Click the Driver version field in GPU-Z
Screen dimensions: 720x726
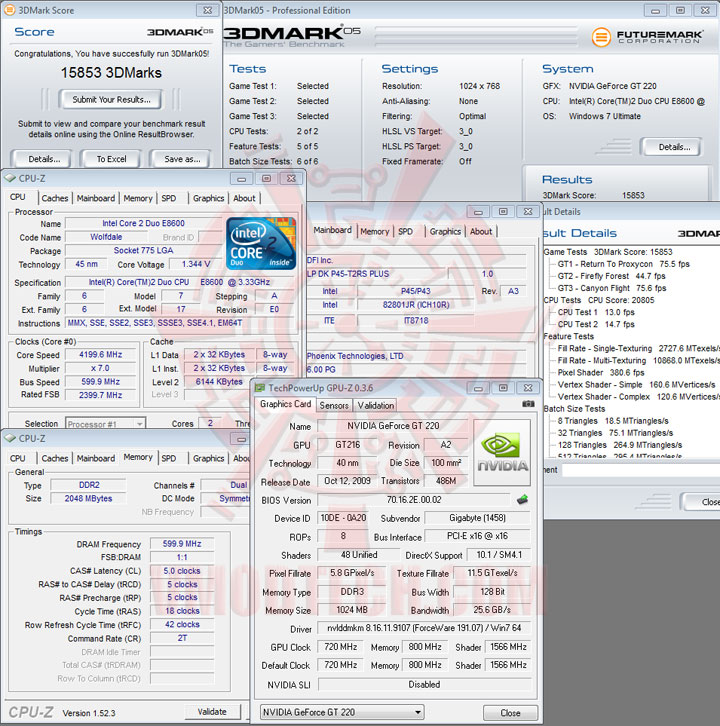point(424,628)
